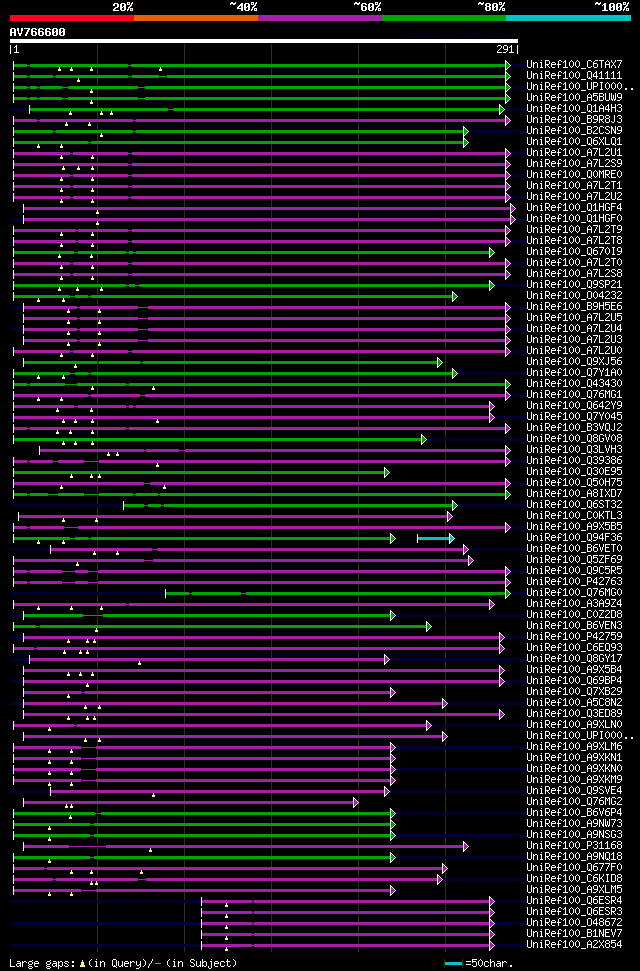Click the AV766600 query name label
The height and width of the screenshot is (971, 640).
(37, 32)
